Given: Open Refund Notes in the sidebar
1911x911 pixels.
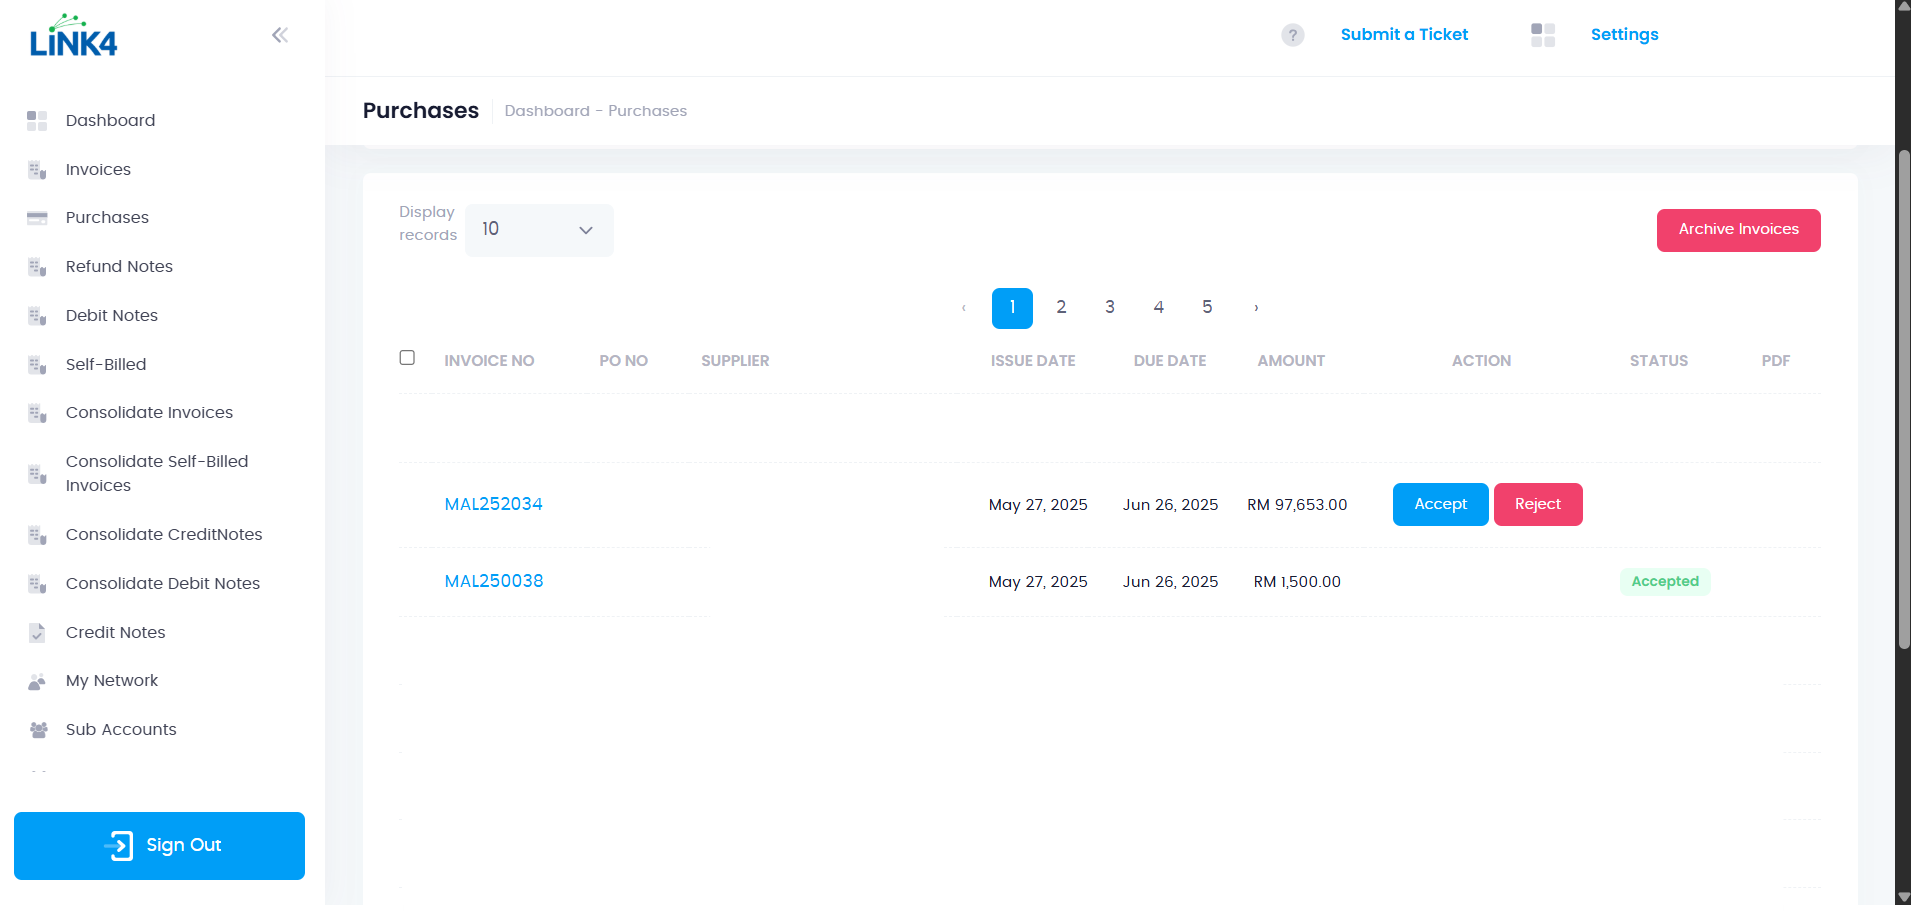Looking at the screenshot, I should (119, 267).
